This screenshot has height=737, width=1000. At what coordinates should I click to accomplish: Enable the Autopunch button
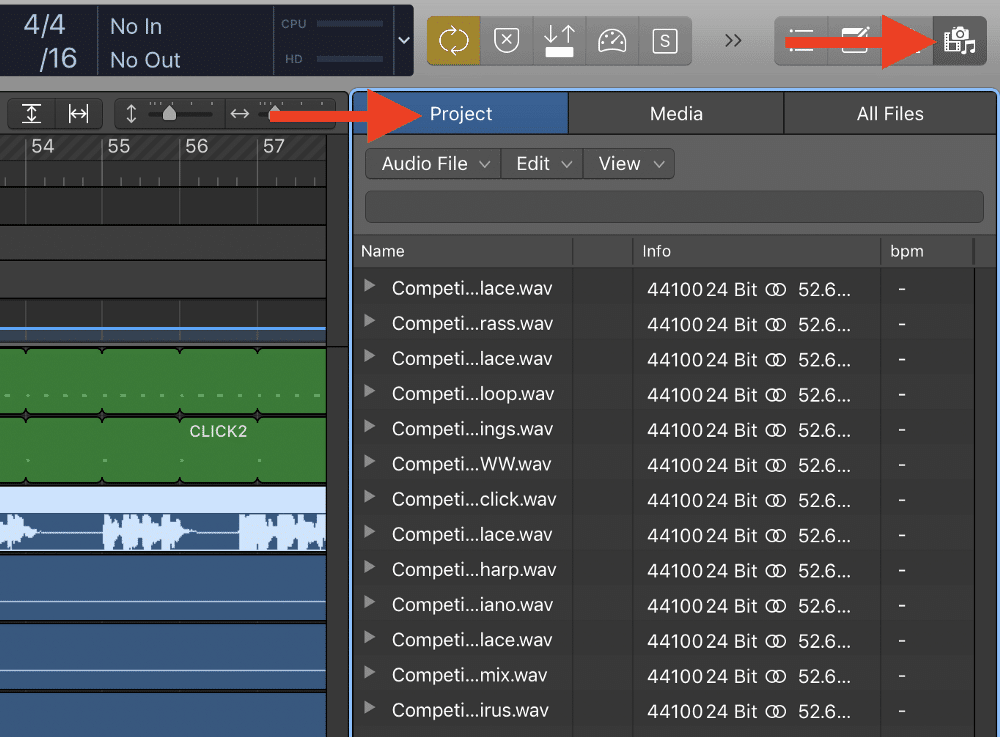point(559,41)
